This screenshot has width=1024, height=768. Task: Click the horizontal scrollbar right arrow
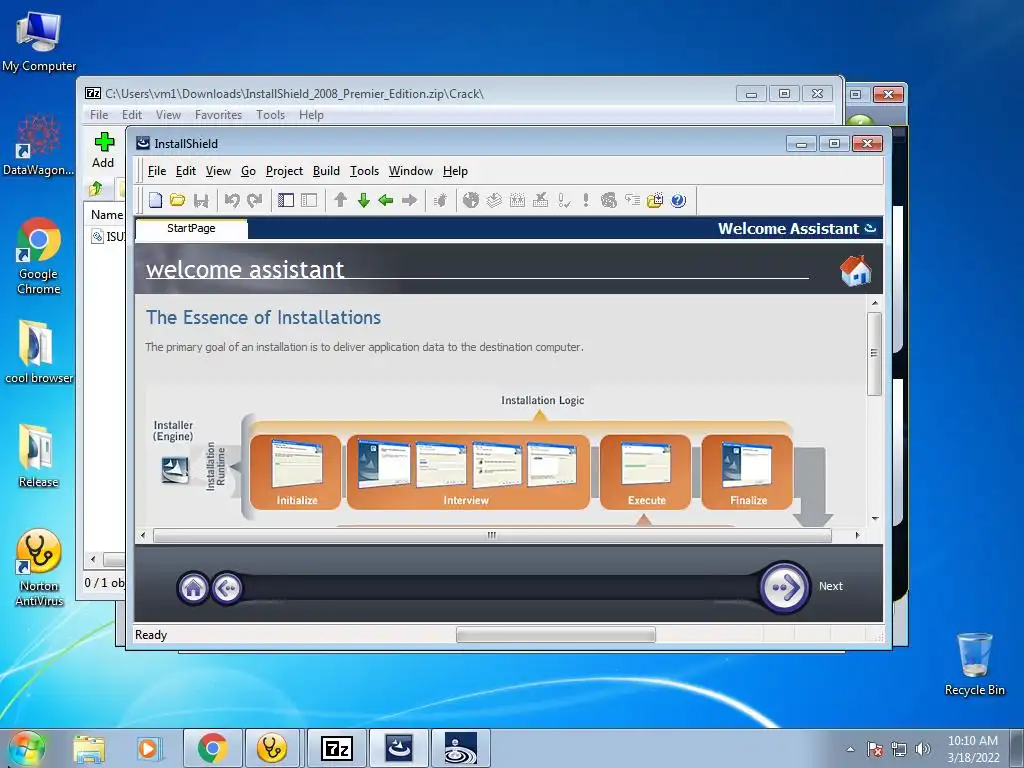coord(857,536)
